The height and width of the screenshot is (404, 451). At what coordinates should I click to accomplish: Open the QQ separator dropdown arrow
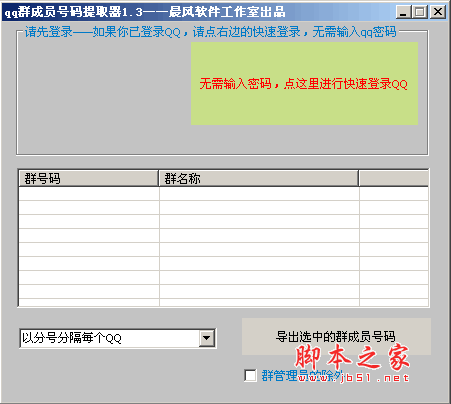pos(207,338)
